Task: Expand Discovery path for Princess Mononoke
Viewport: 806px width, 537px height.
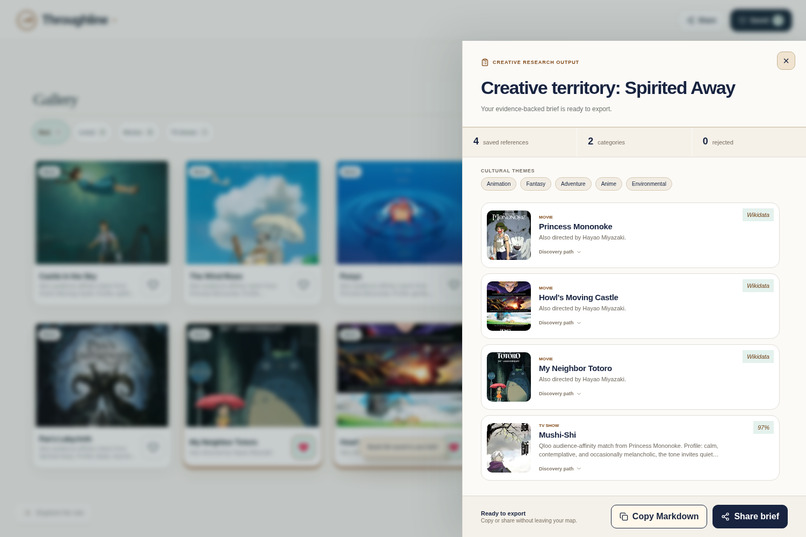Action: tap(559, 252)
